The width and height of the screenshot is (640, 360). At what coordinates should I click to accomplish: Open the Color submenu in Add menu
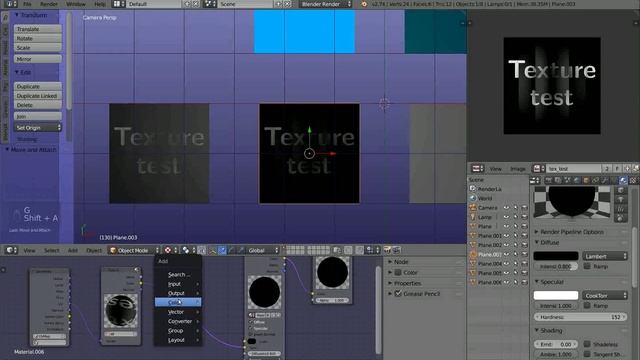tap(178, 302)
